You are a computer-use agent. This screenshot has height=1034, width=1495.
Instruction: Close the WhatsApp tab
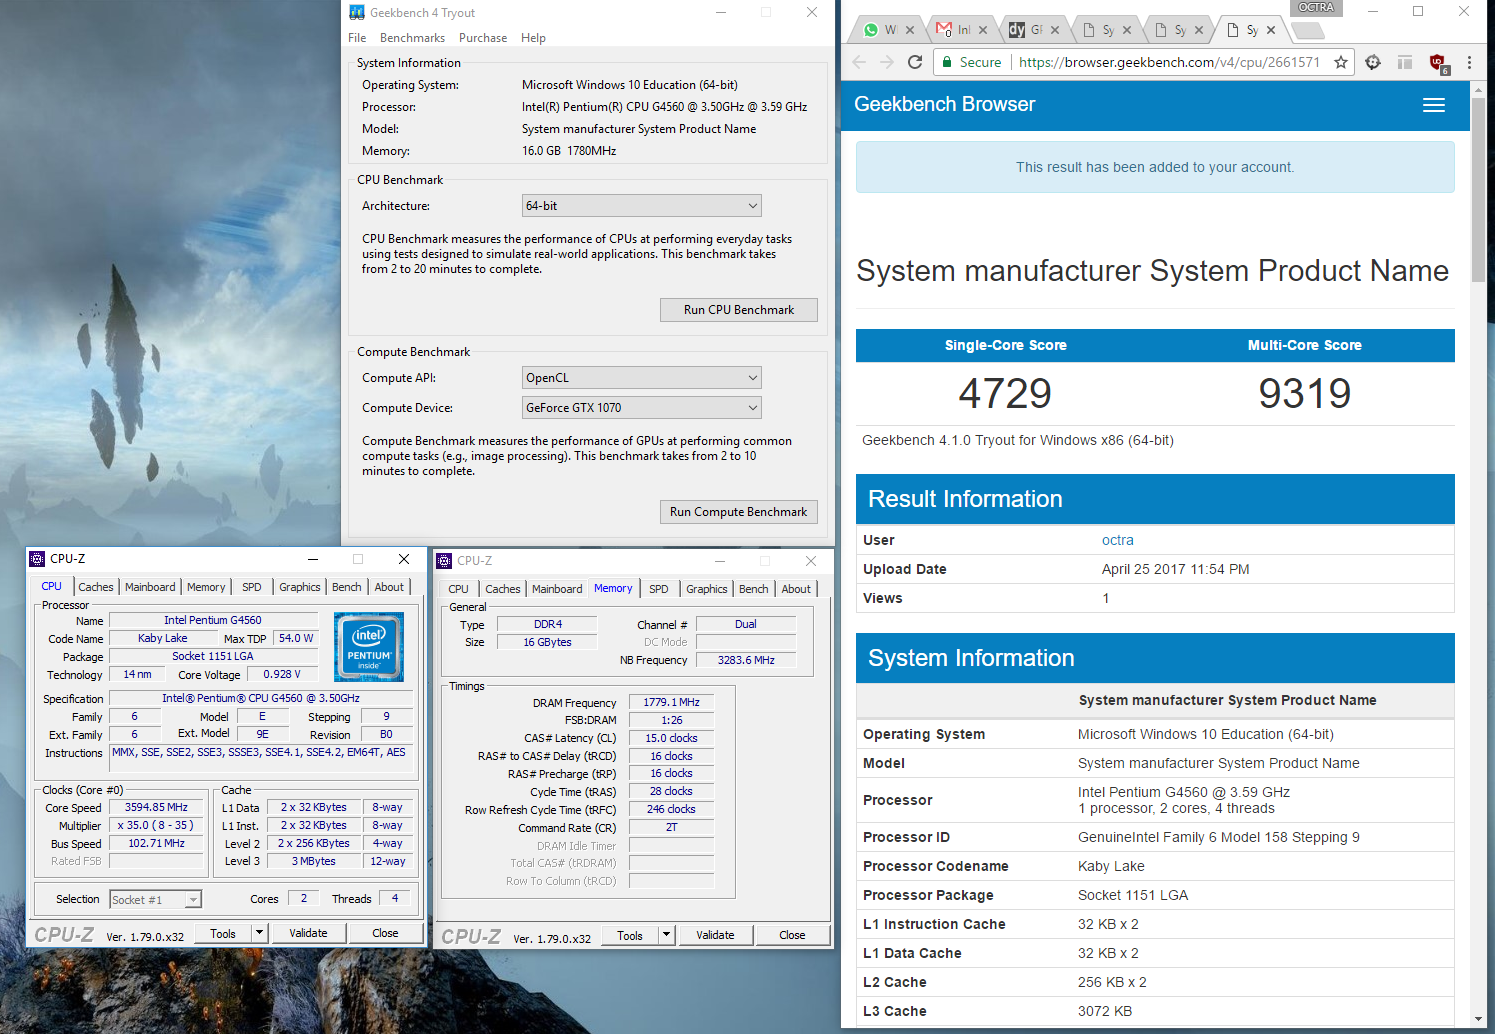pos(910,30)
